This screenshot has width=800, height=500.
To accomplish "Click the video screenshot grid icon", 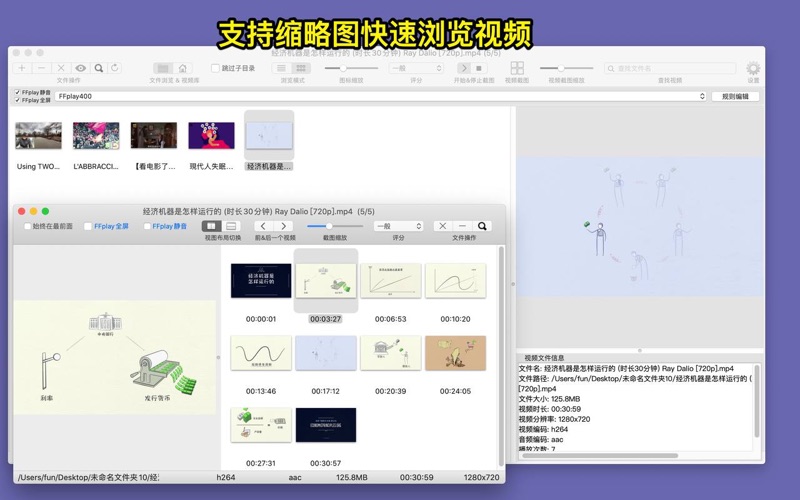I will coord(517,68).
